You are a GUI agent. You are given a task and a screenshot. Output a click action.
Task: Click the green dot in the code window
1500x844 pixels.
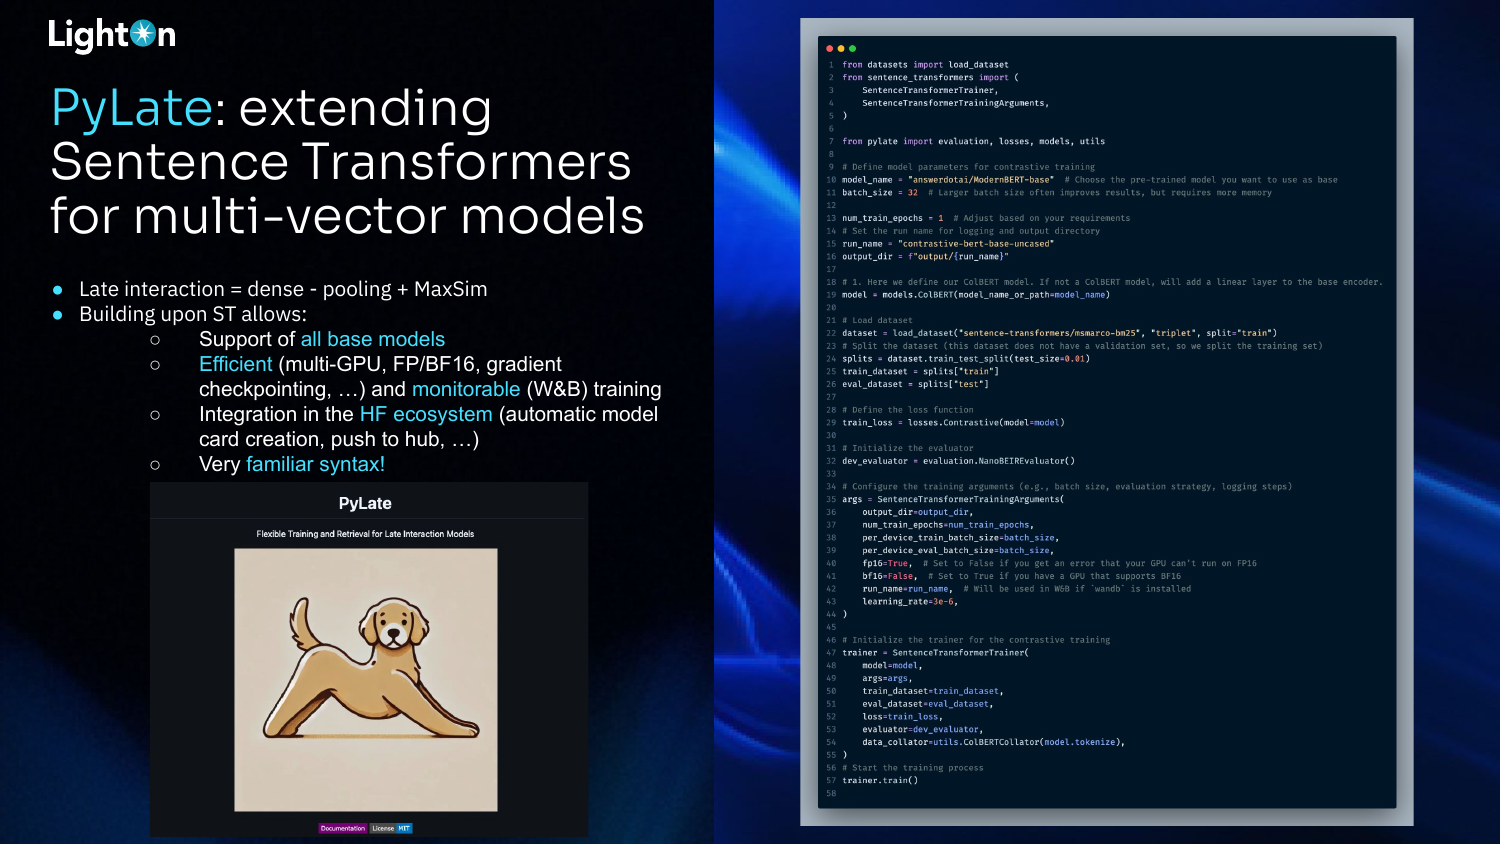tap(852, 48)
